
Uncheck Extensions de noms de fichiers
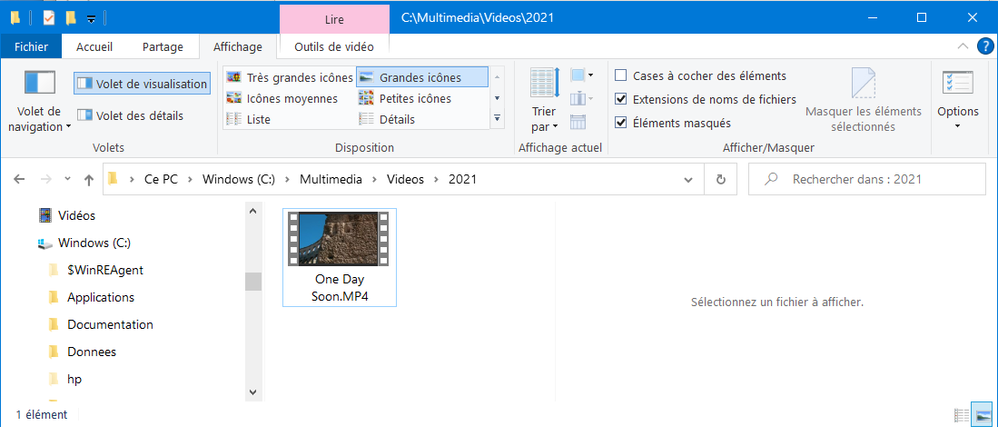click(x=621, y=99)
